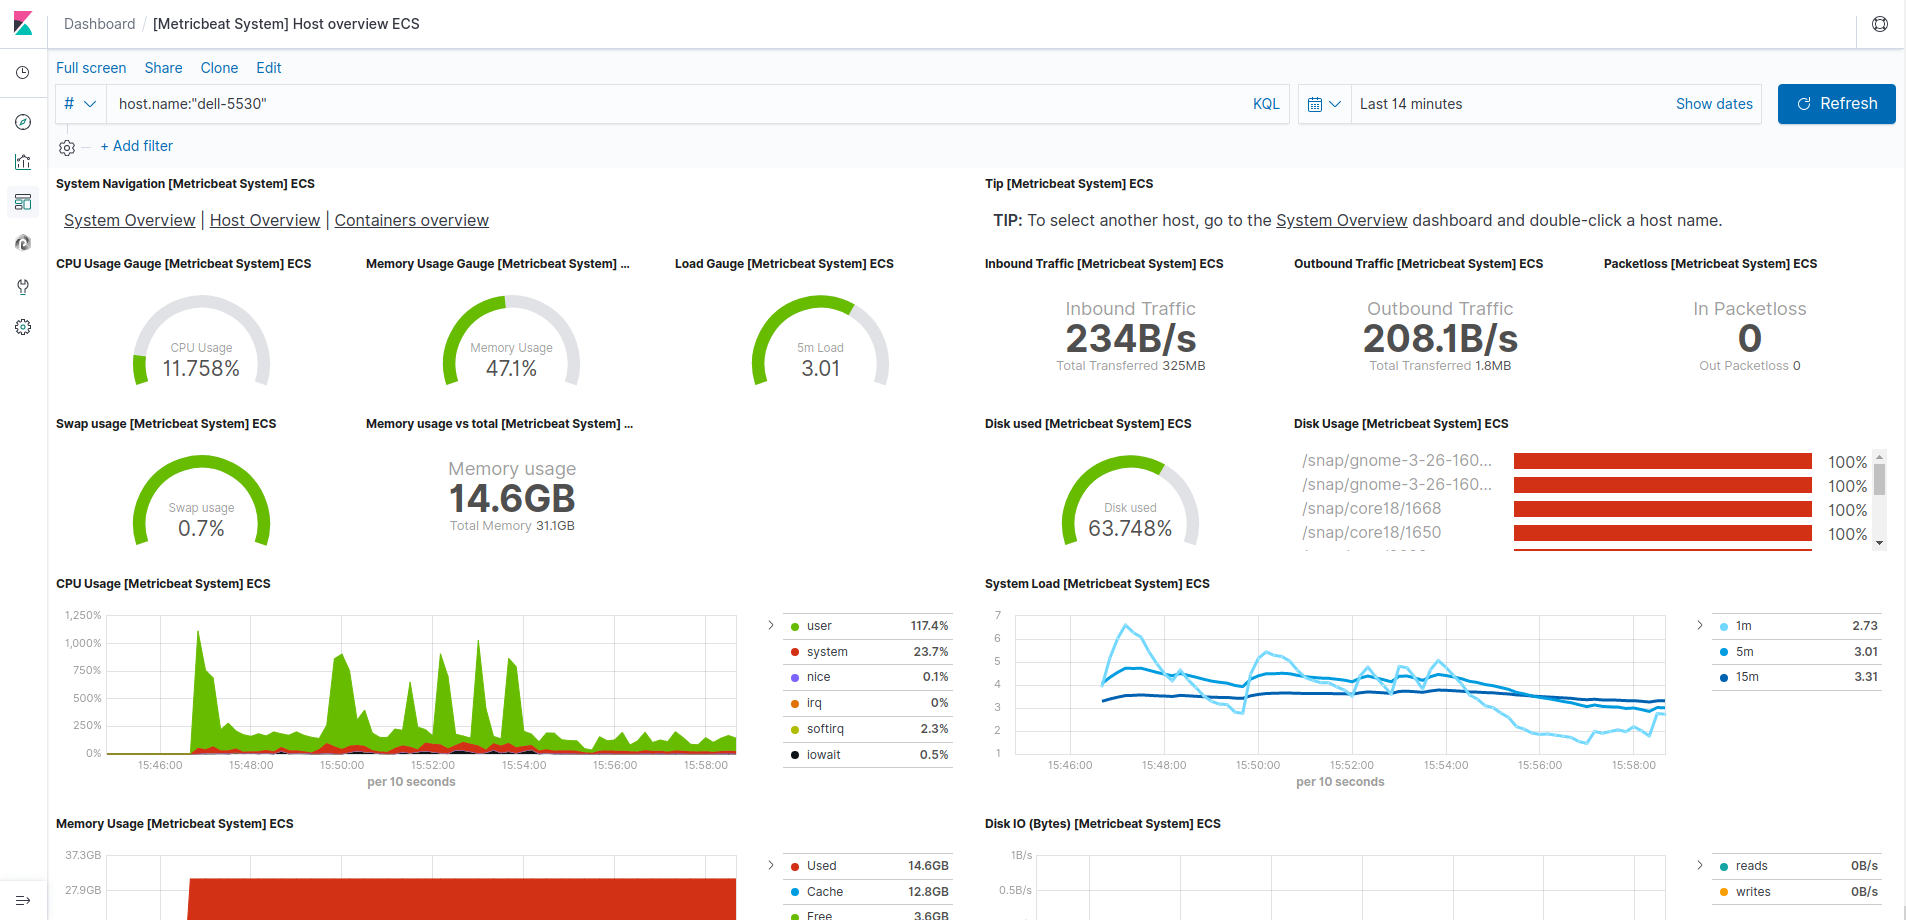Click the 5m Load gauge value 3.01
1906x920 pixels.
(x=821, y=369)
